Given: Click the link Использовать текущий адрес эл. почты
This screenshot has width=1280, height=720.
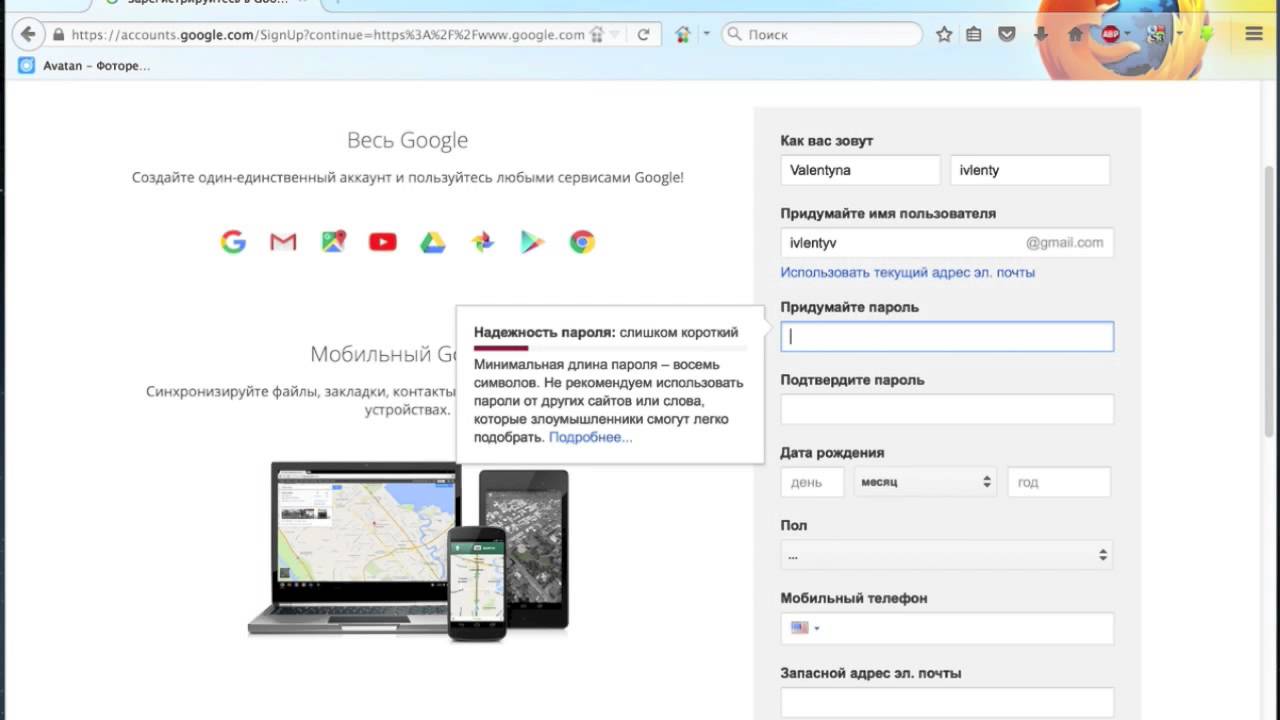Looking at the screenshot, I should [908, 273].
